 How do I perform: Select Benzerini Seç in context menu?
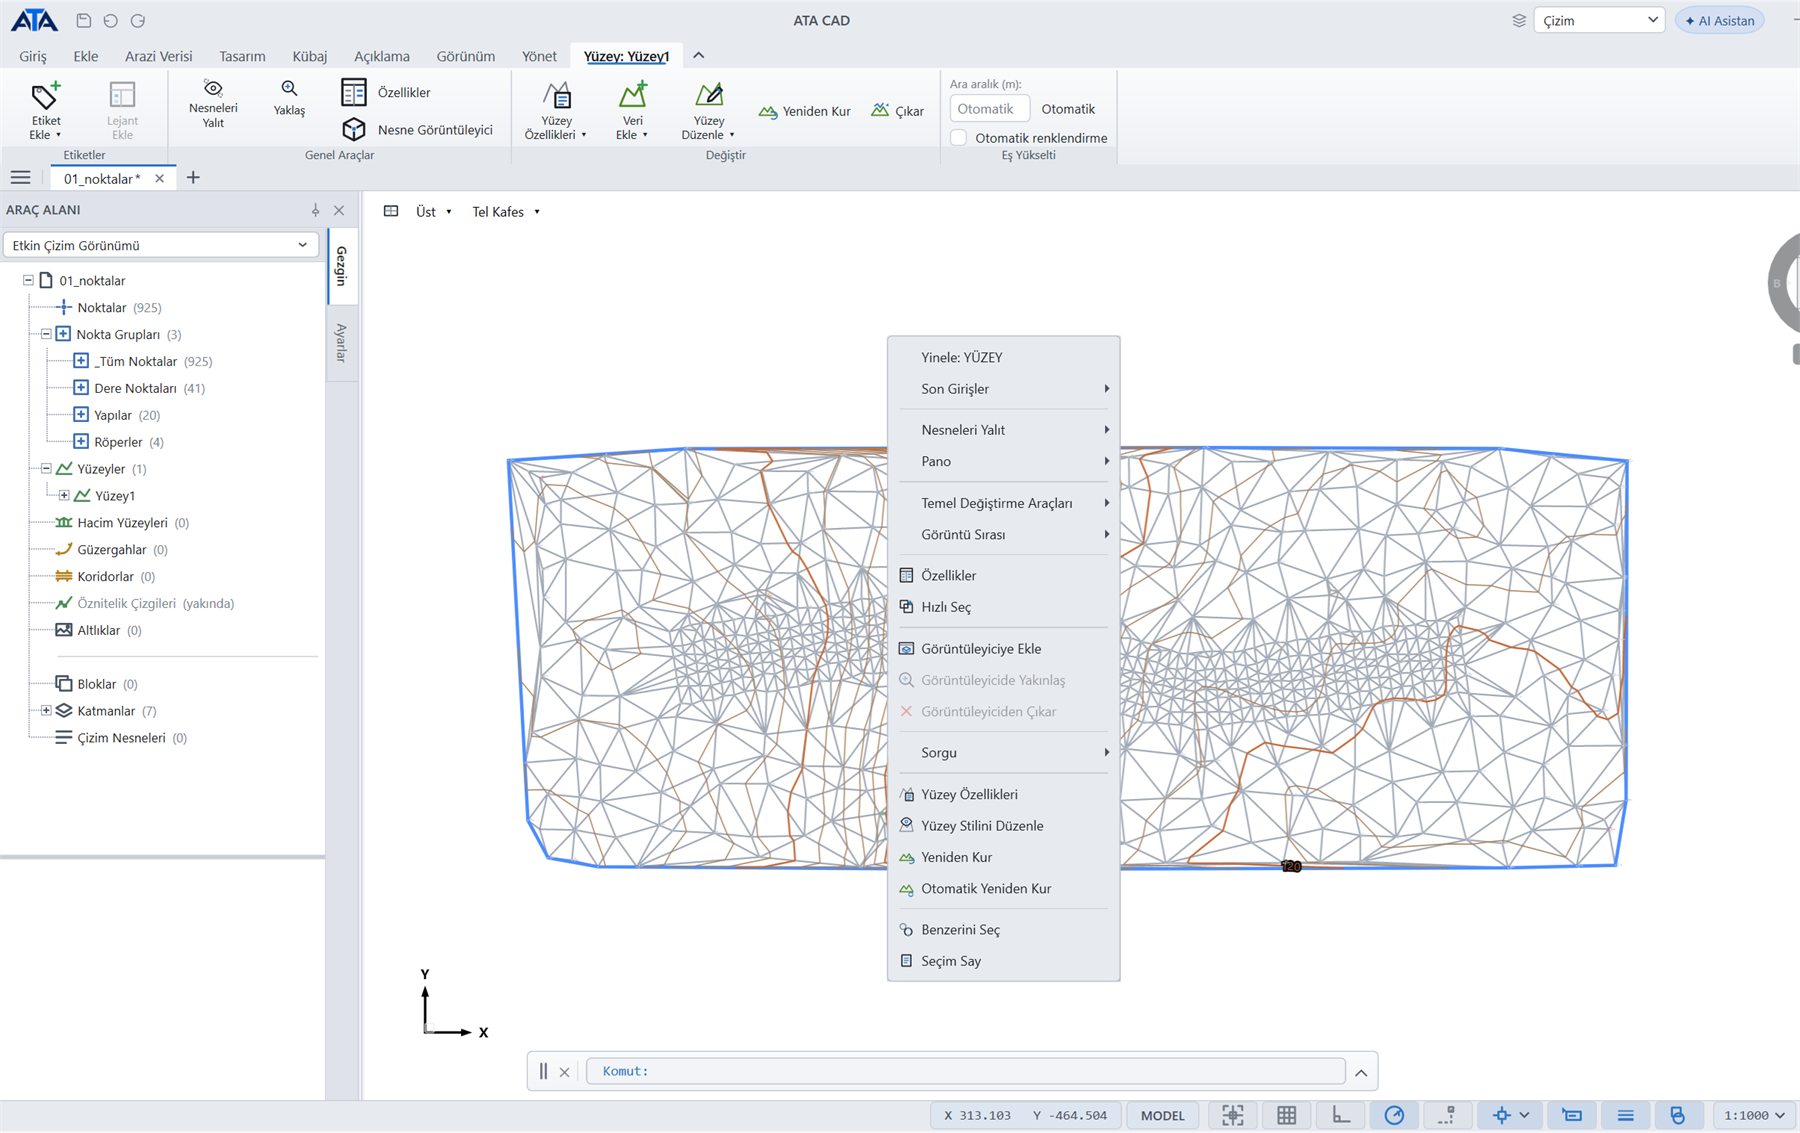1004,929
